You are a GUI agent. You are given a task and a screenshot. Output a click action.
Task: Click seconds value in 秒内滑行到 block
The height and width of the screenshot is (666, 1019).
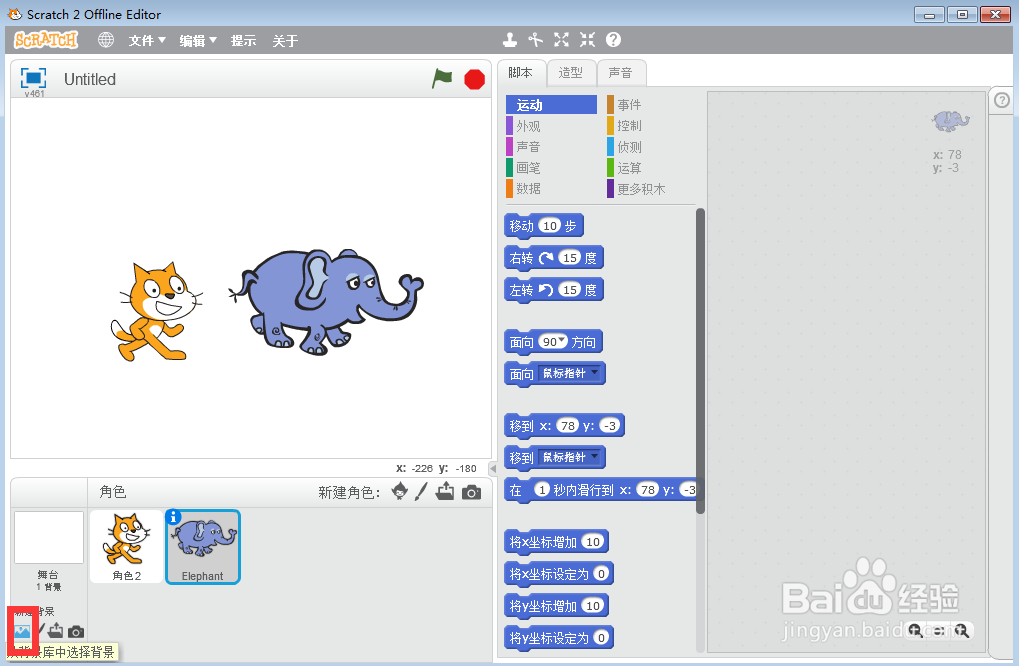click(542, 489)
